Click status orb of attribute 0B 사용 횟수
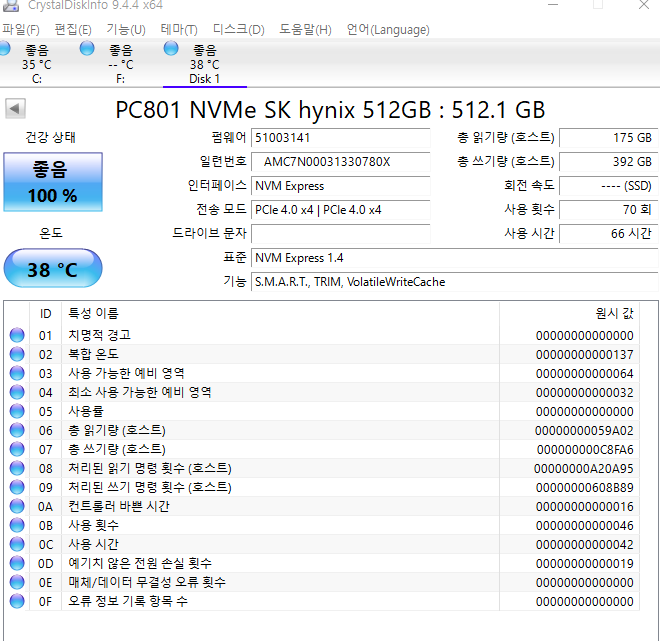 click(17, 525)
